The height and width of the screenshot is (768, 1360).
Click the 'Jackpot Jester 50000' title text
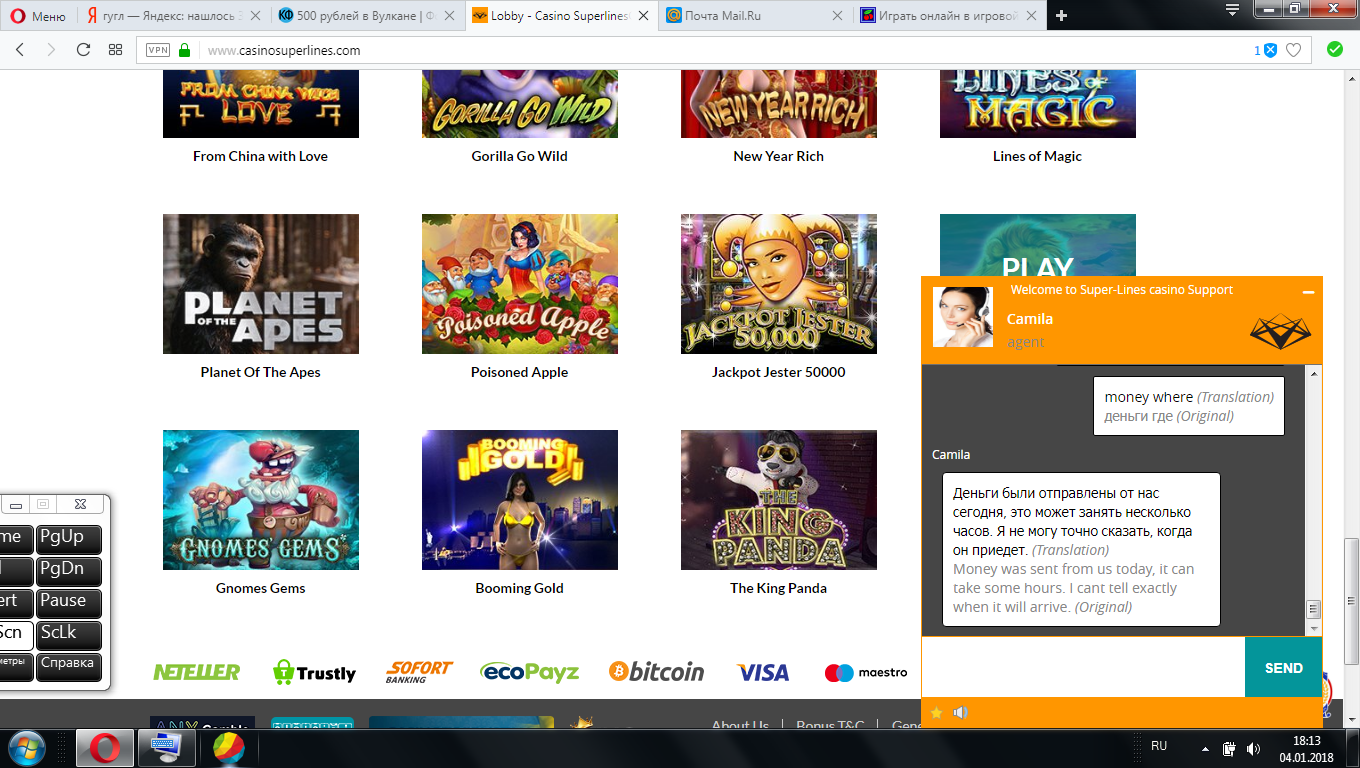click(x=779, y=372)
